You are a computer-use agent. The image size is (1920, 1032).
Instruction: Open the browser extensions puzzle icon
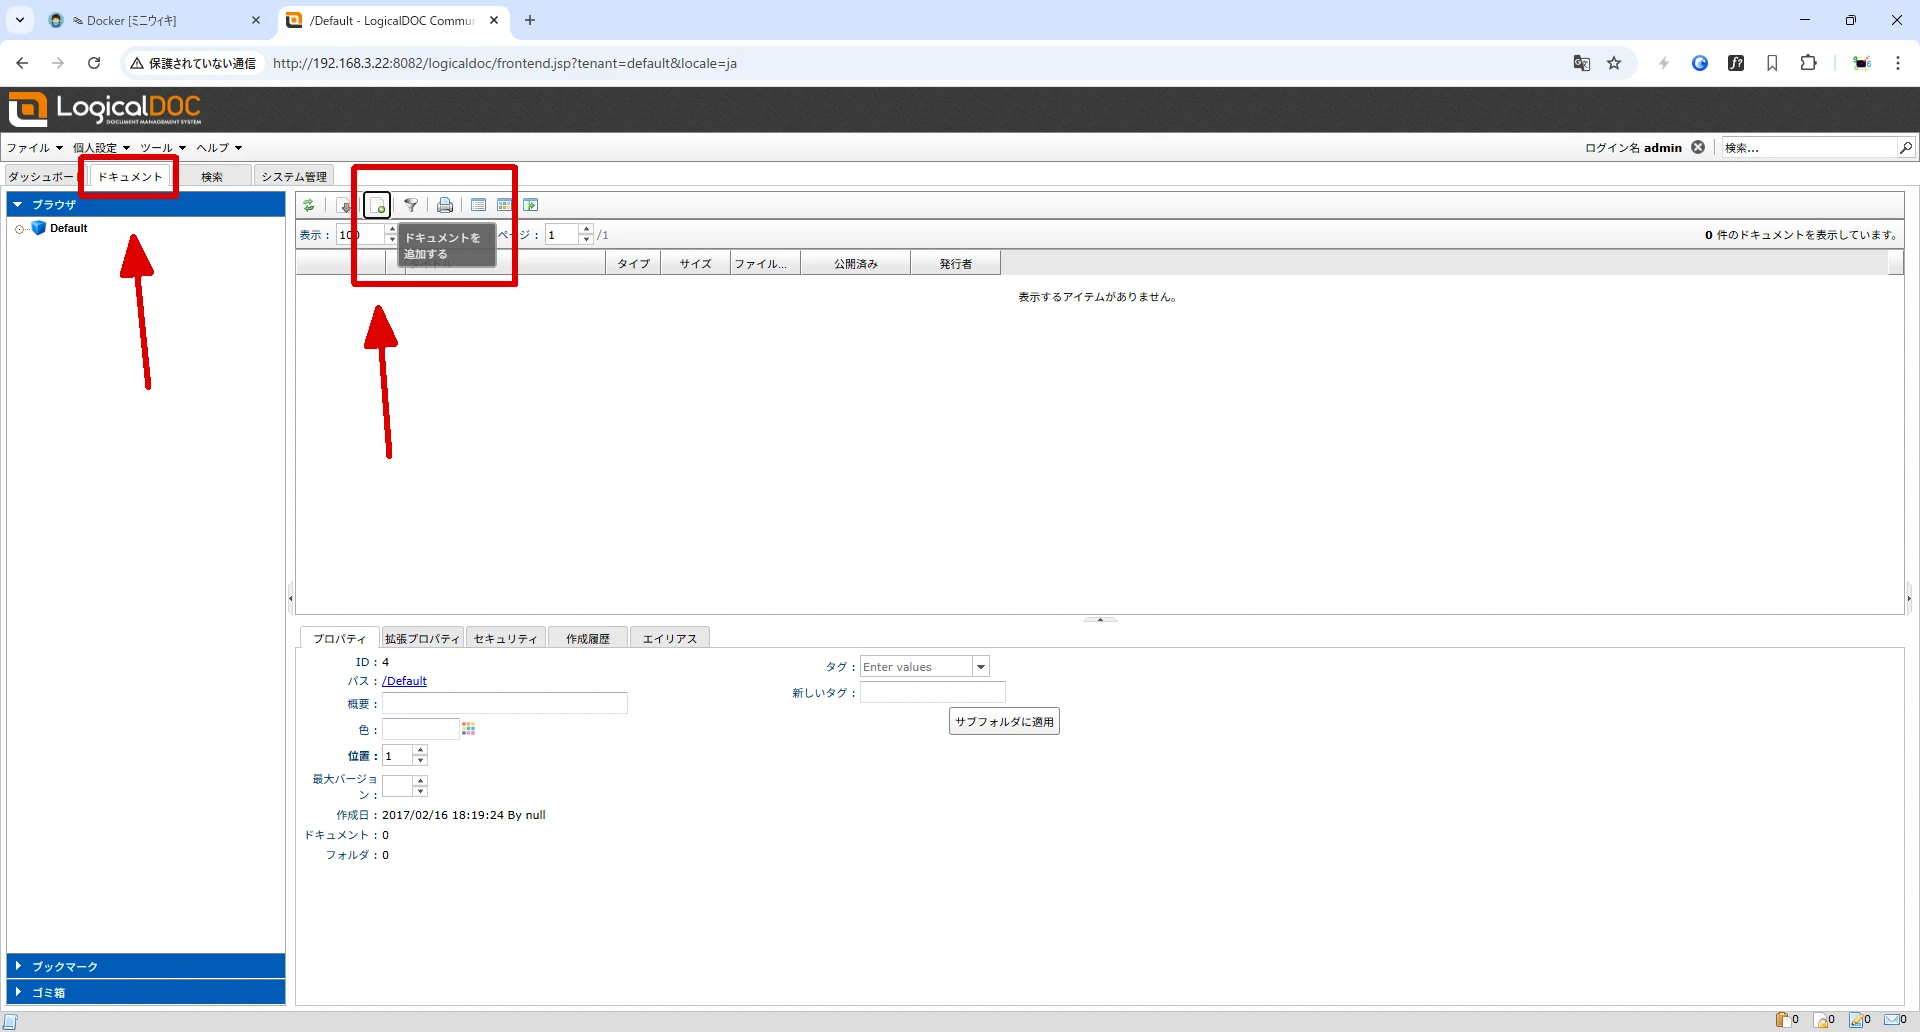[x=1809, y=63]
